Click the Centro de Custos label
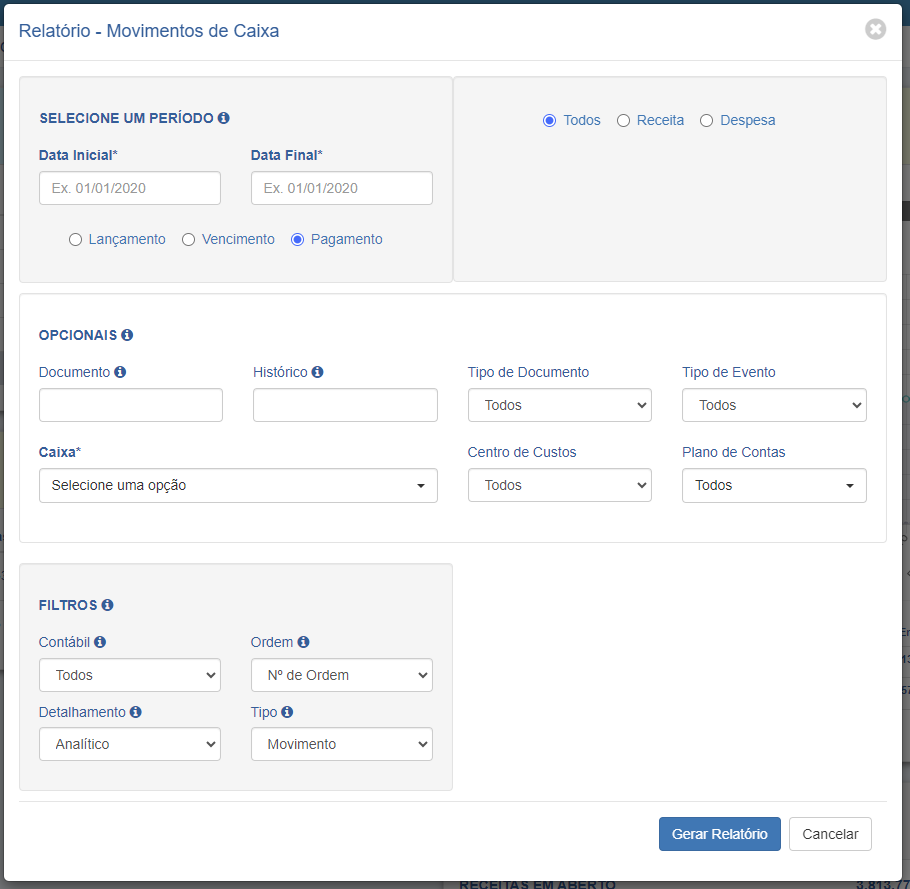Screen dimensions: 910x889 pos(522,452)
